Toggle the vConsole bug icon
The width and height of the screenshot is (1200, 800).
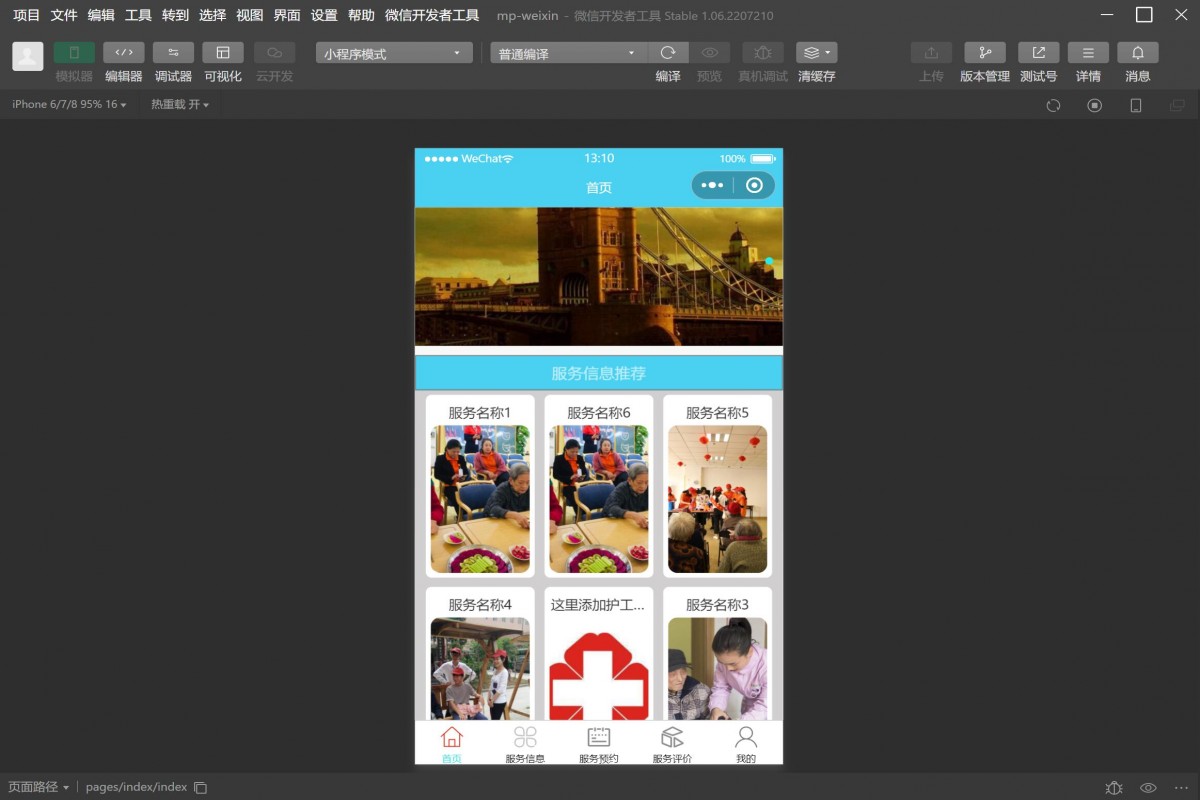(x=1113, y=787)
